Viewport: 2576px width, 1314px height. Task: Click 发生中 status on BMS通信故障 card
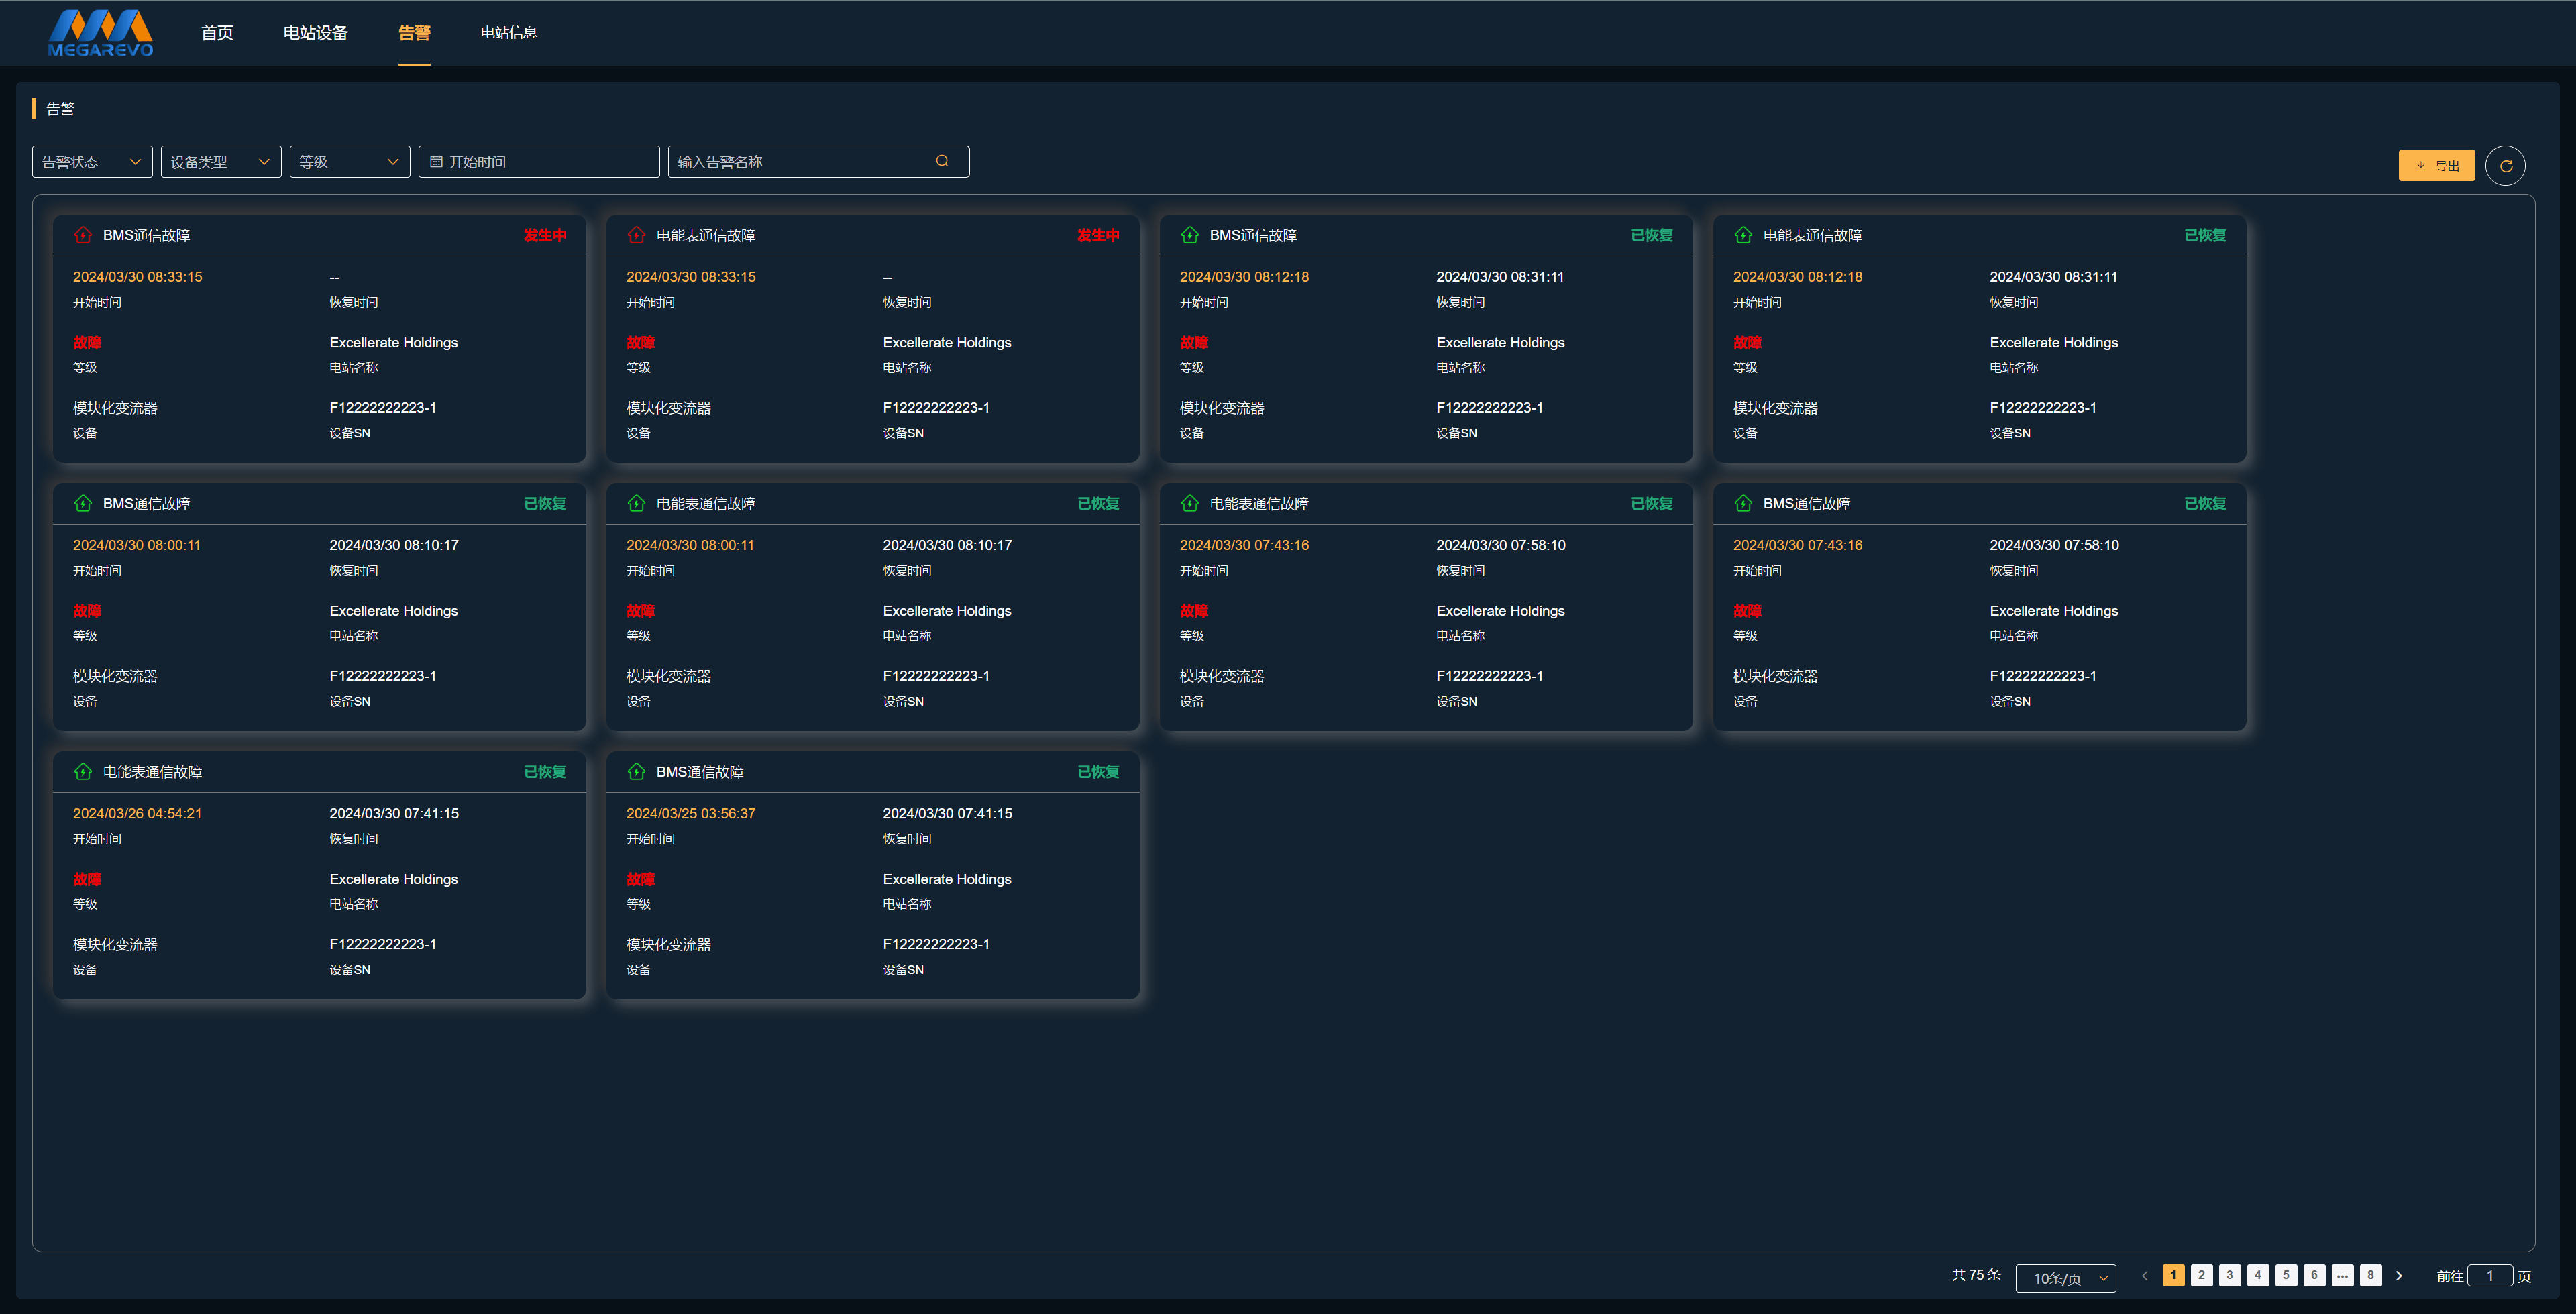point(545,235)
